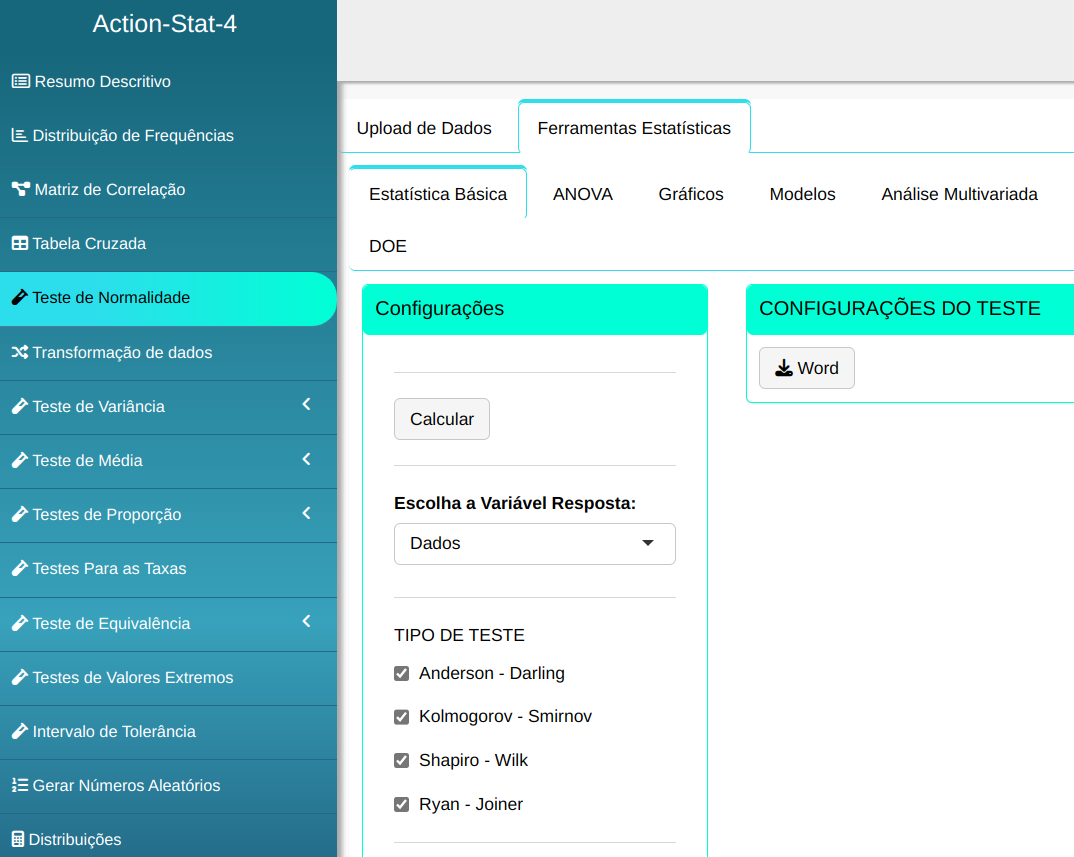Open Intervalo de Tolerância in the sidebar
This screenshot has height=857, width=1074.
pyautogui.click(x=114, y=731)
